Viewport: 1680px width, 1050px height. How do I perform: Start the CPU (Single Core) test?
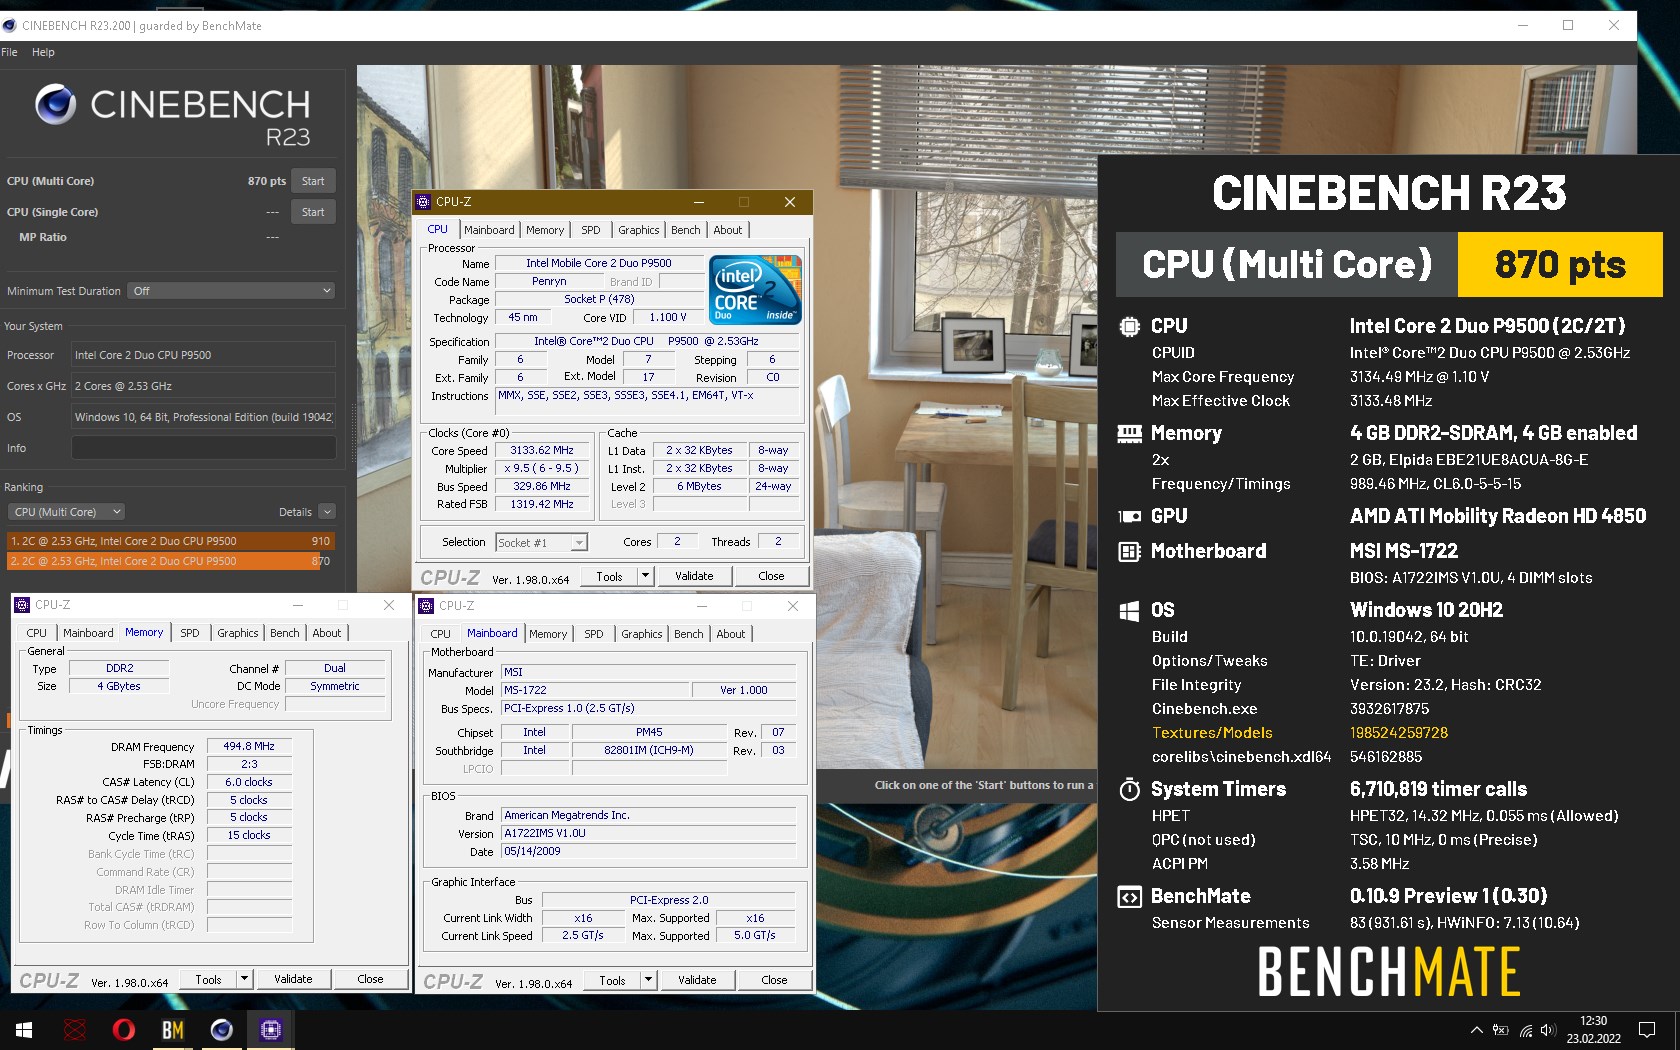(313, 212)
